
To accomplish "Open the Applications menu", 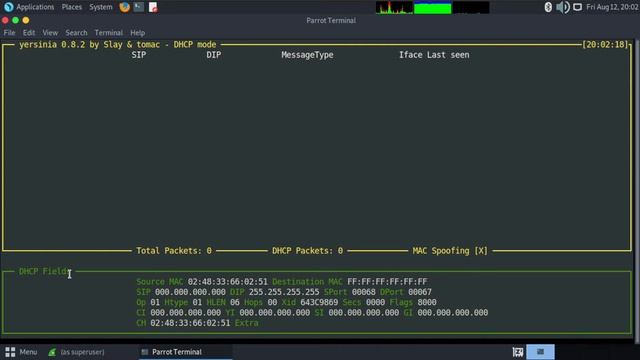I will [35, 7].
